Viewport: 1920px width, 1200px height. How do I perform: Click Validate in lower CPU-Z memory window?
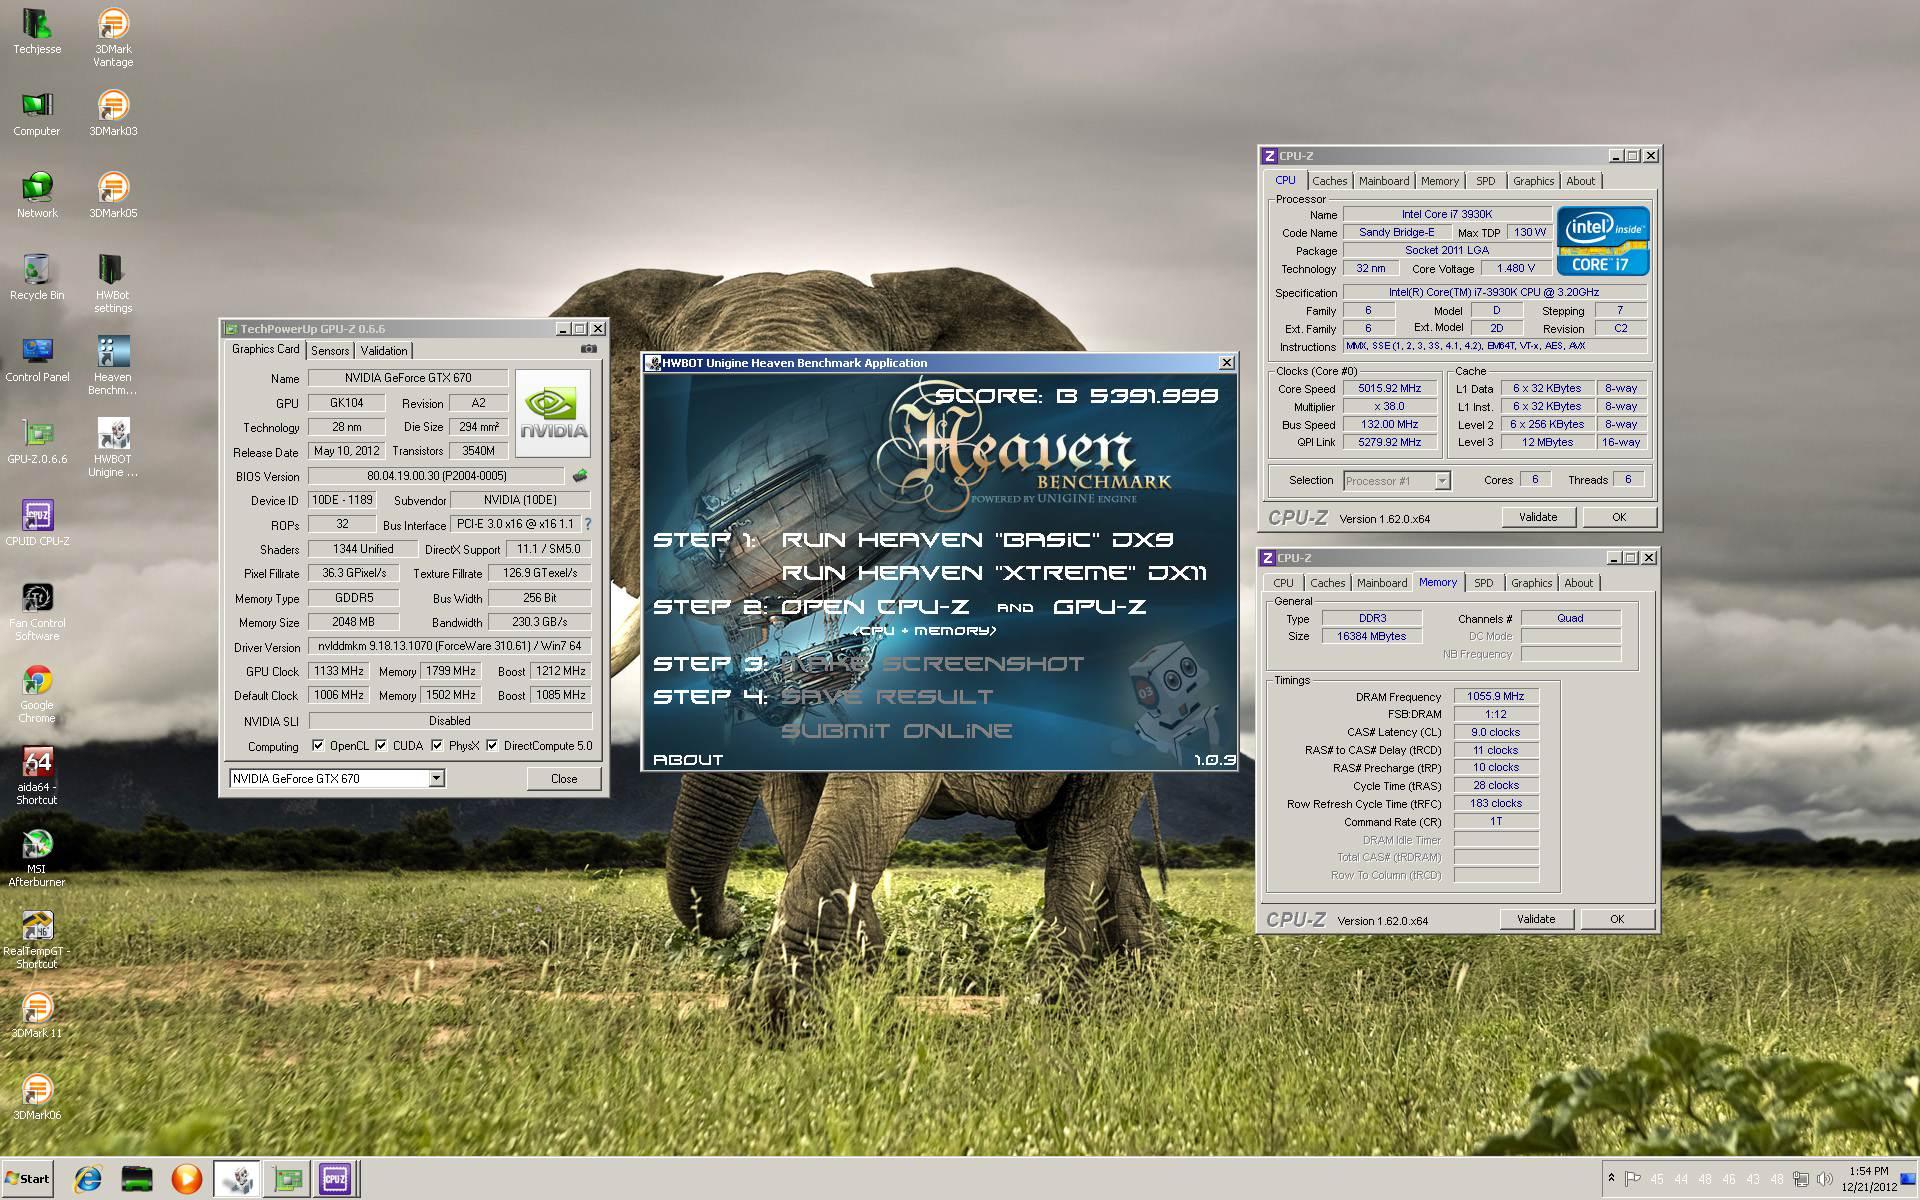click(1536, 919)
